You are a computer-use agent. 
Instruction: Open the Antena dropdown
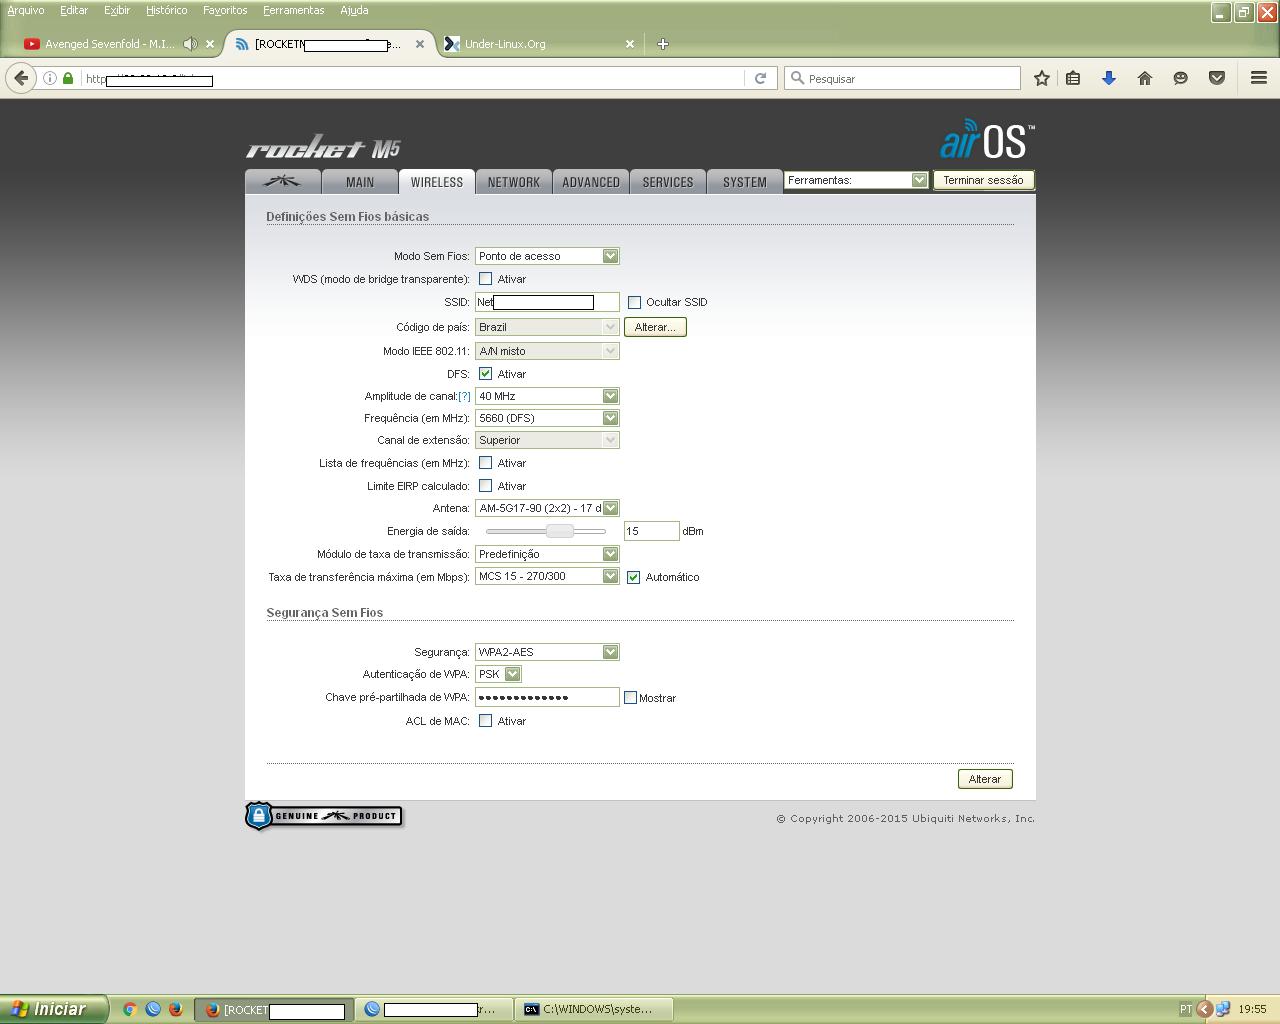click(x=547, y=508)
